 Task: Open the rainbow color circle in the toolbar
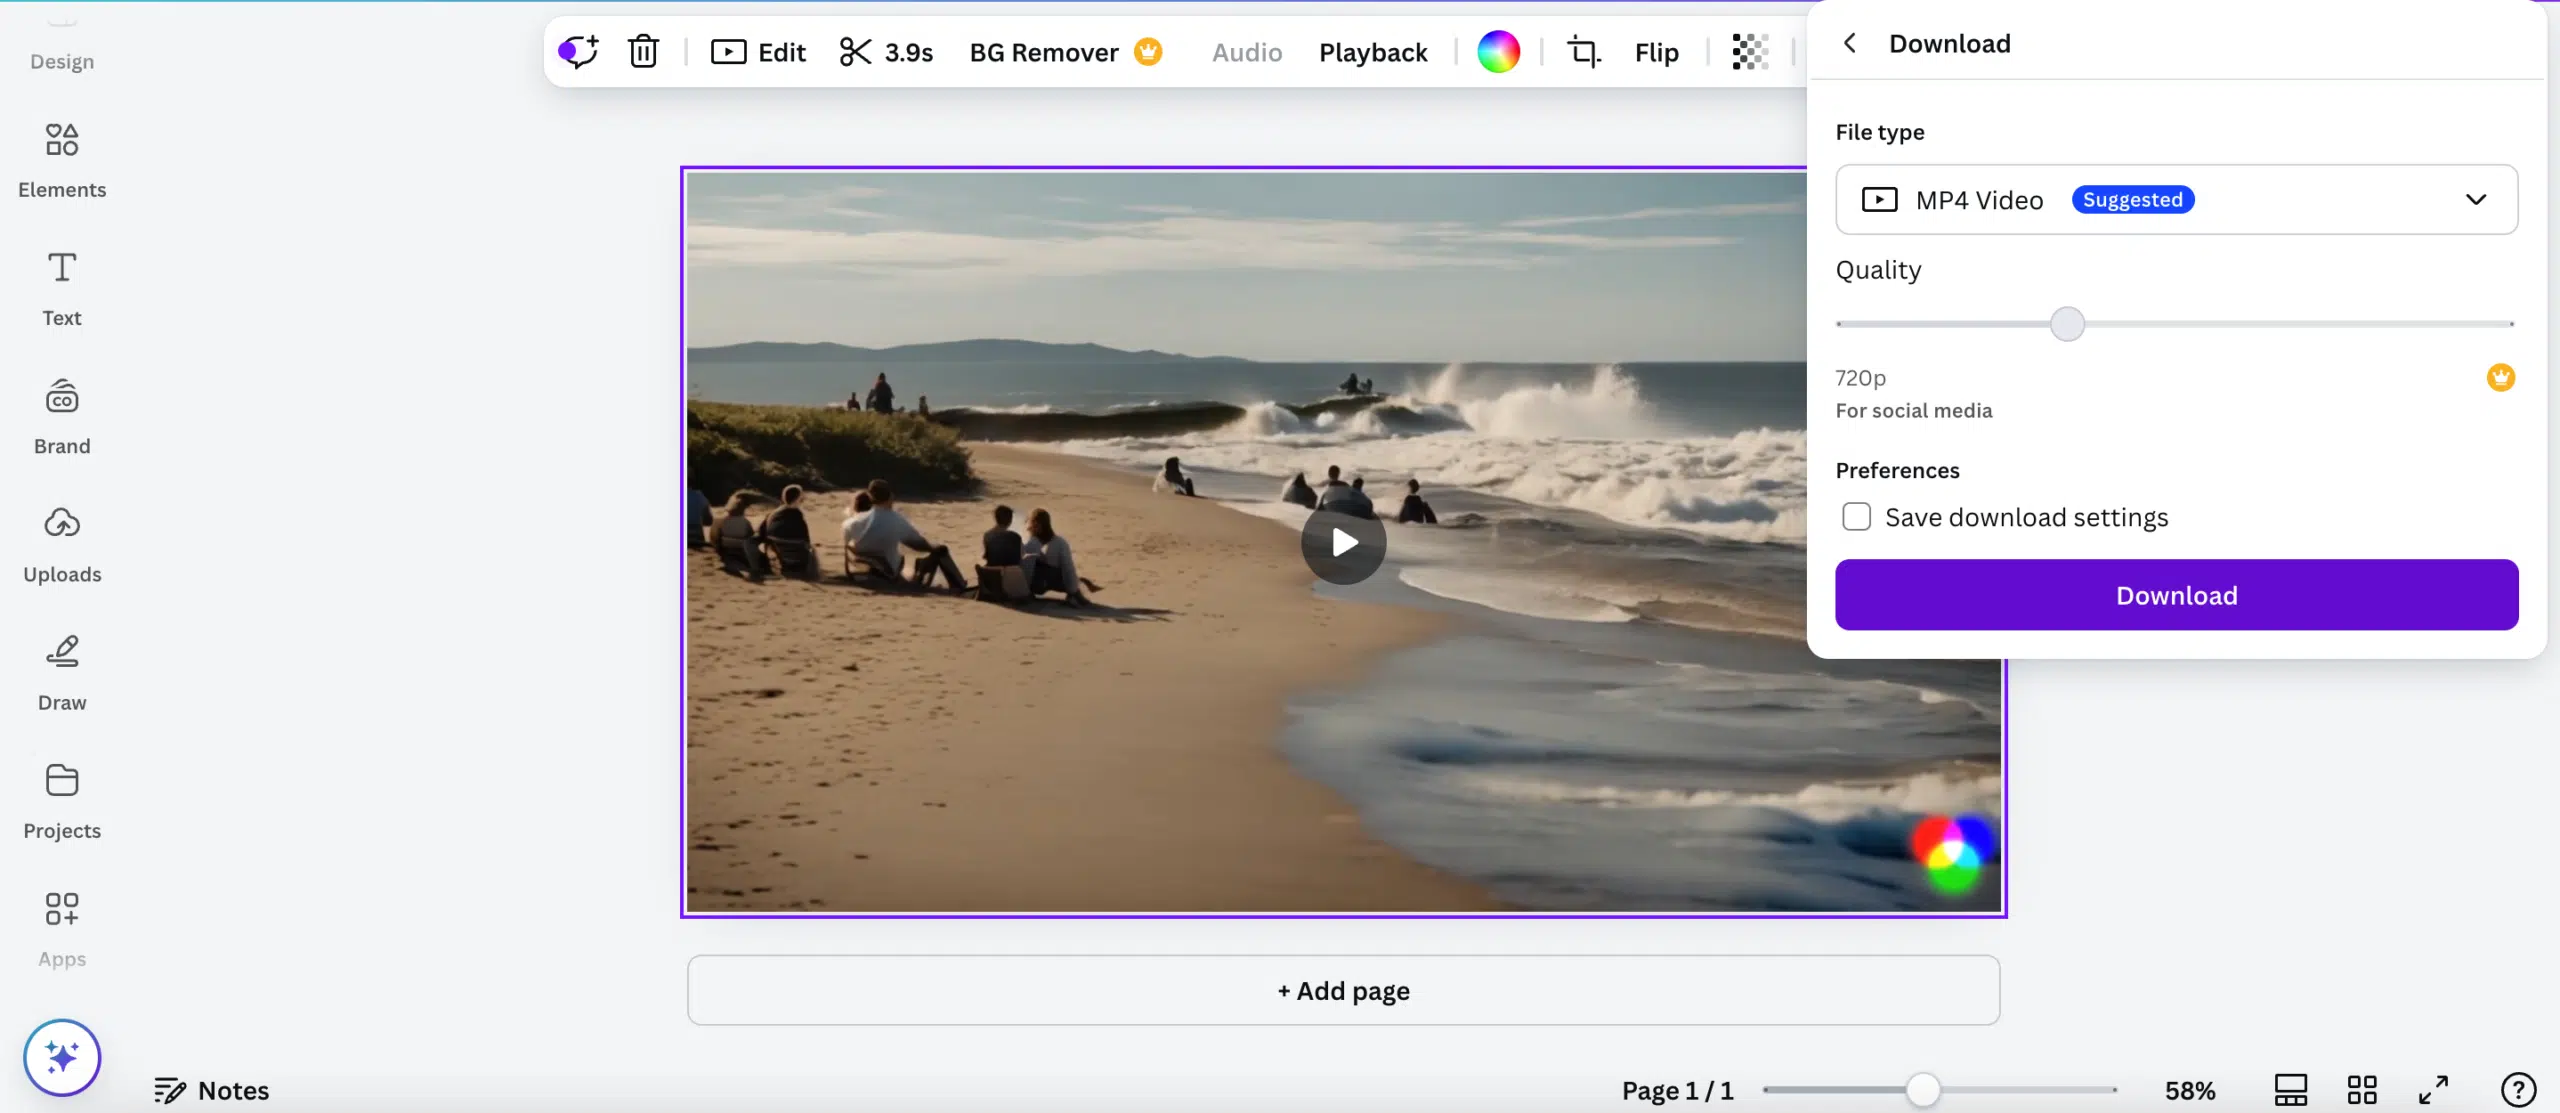click(x=1498, y=51)
